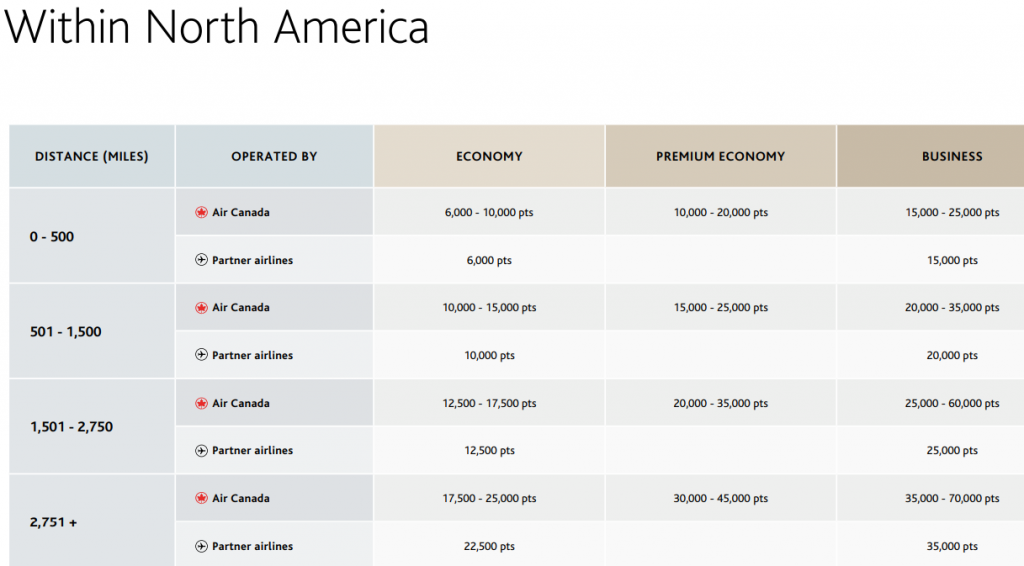Click the 35,000 - 70,000 pts business cell
This screenshot has height=566, width=1024.
951,499
